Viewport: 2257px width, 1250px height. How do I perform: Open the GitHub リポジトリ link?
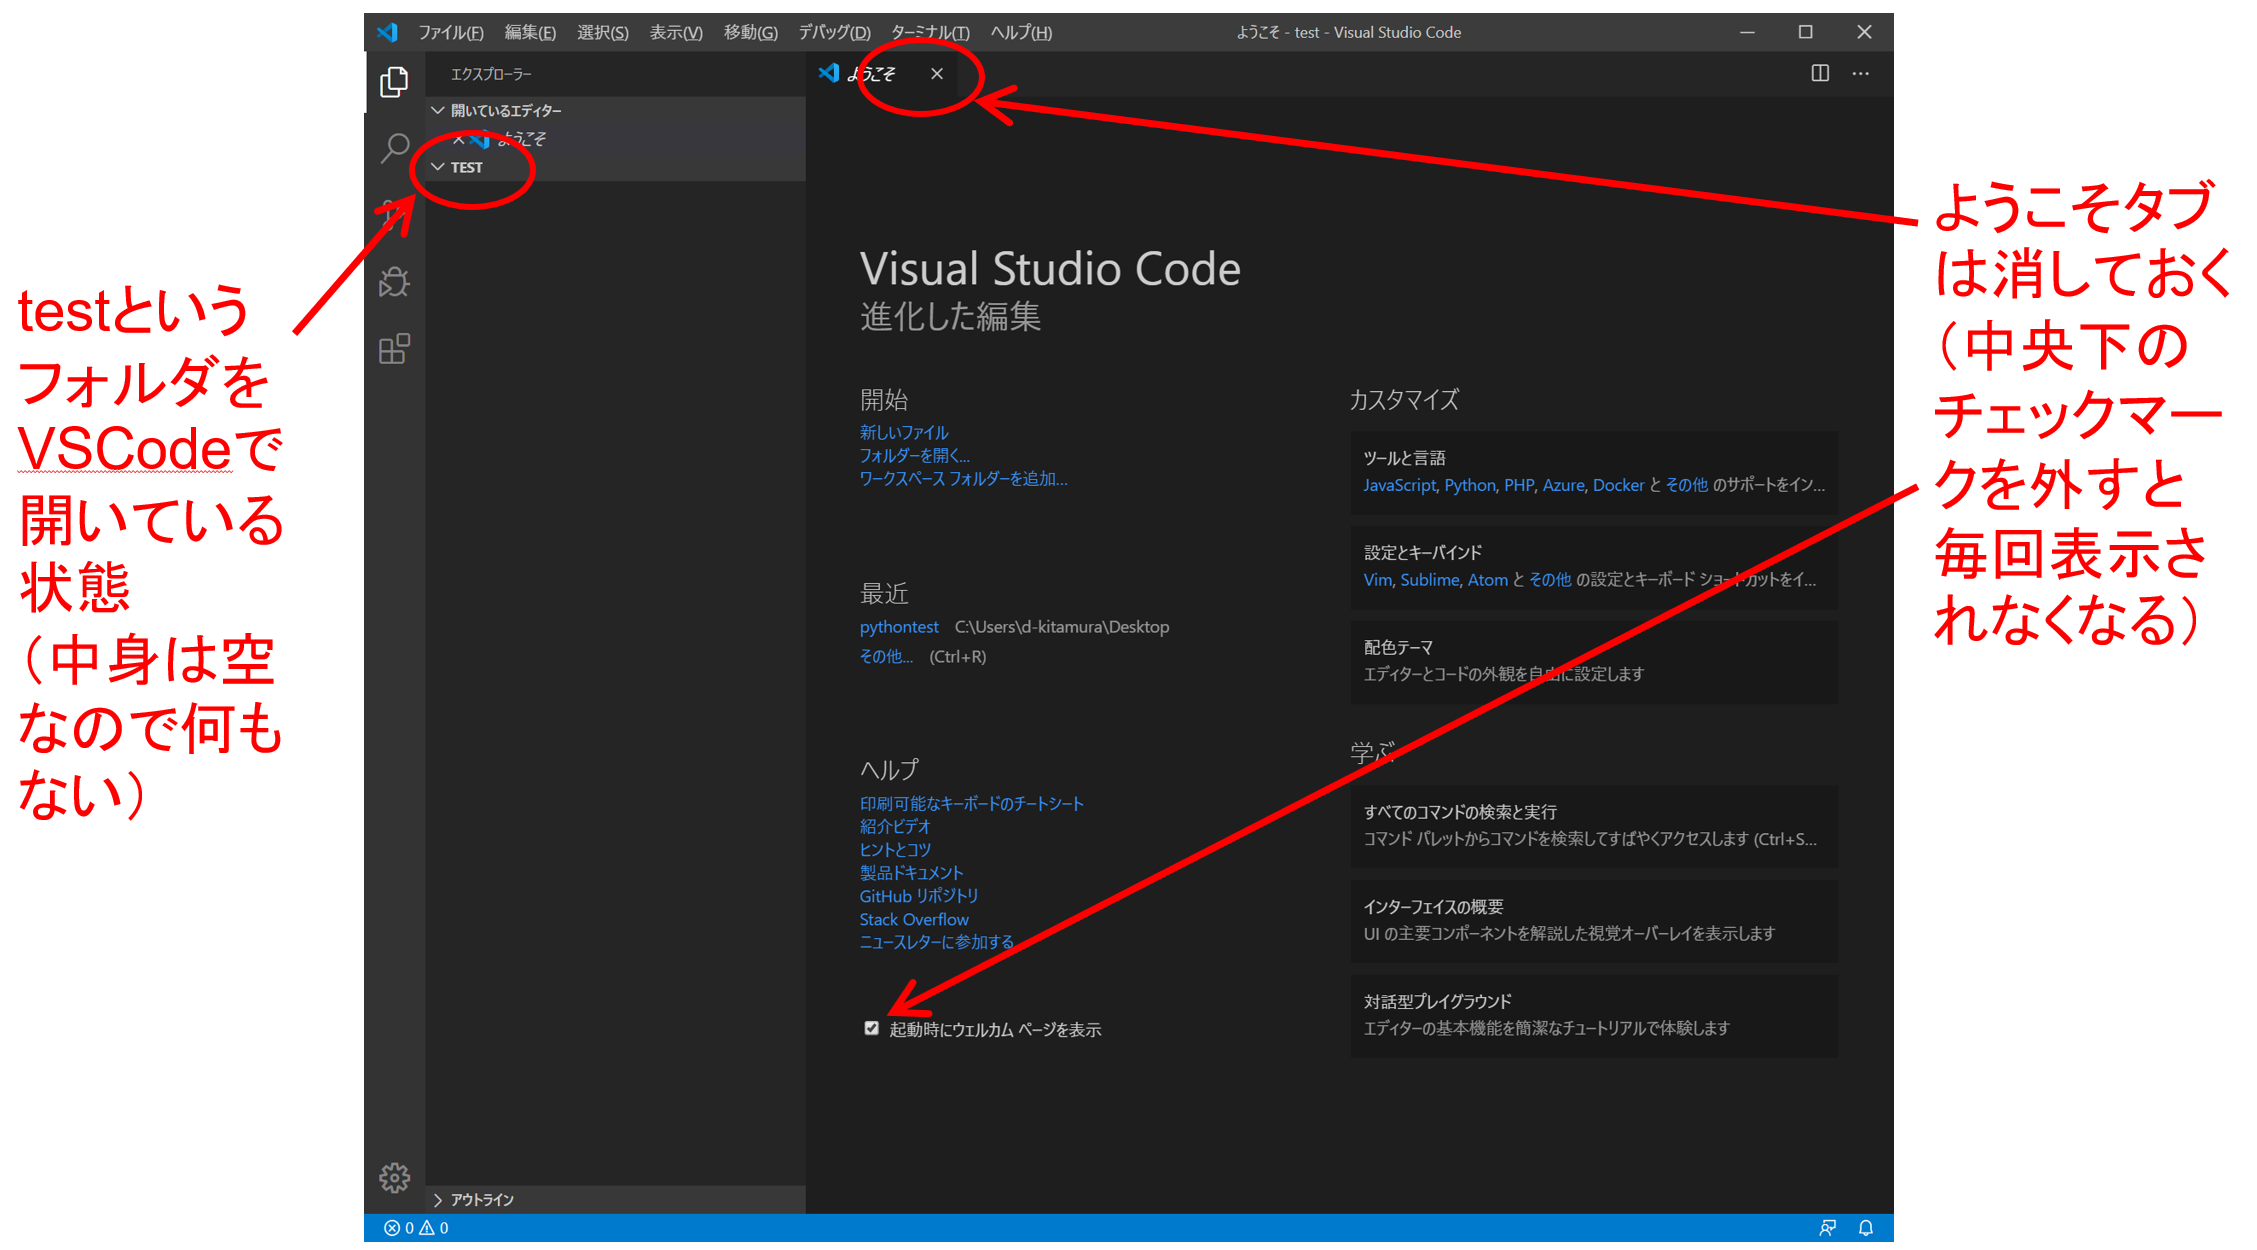(919, 896)
